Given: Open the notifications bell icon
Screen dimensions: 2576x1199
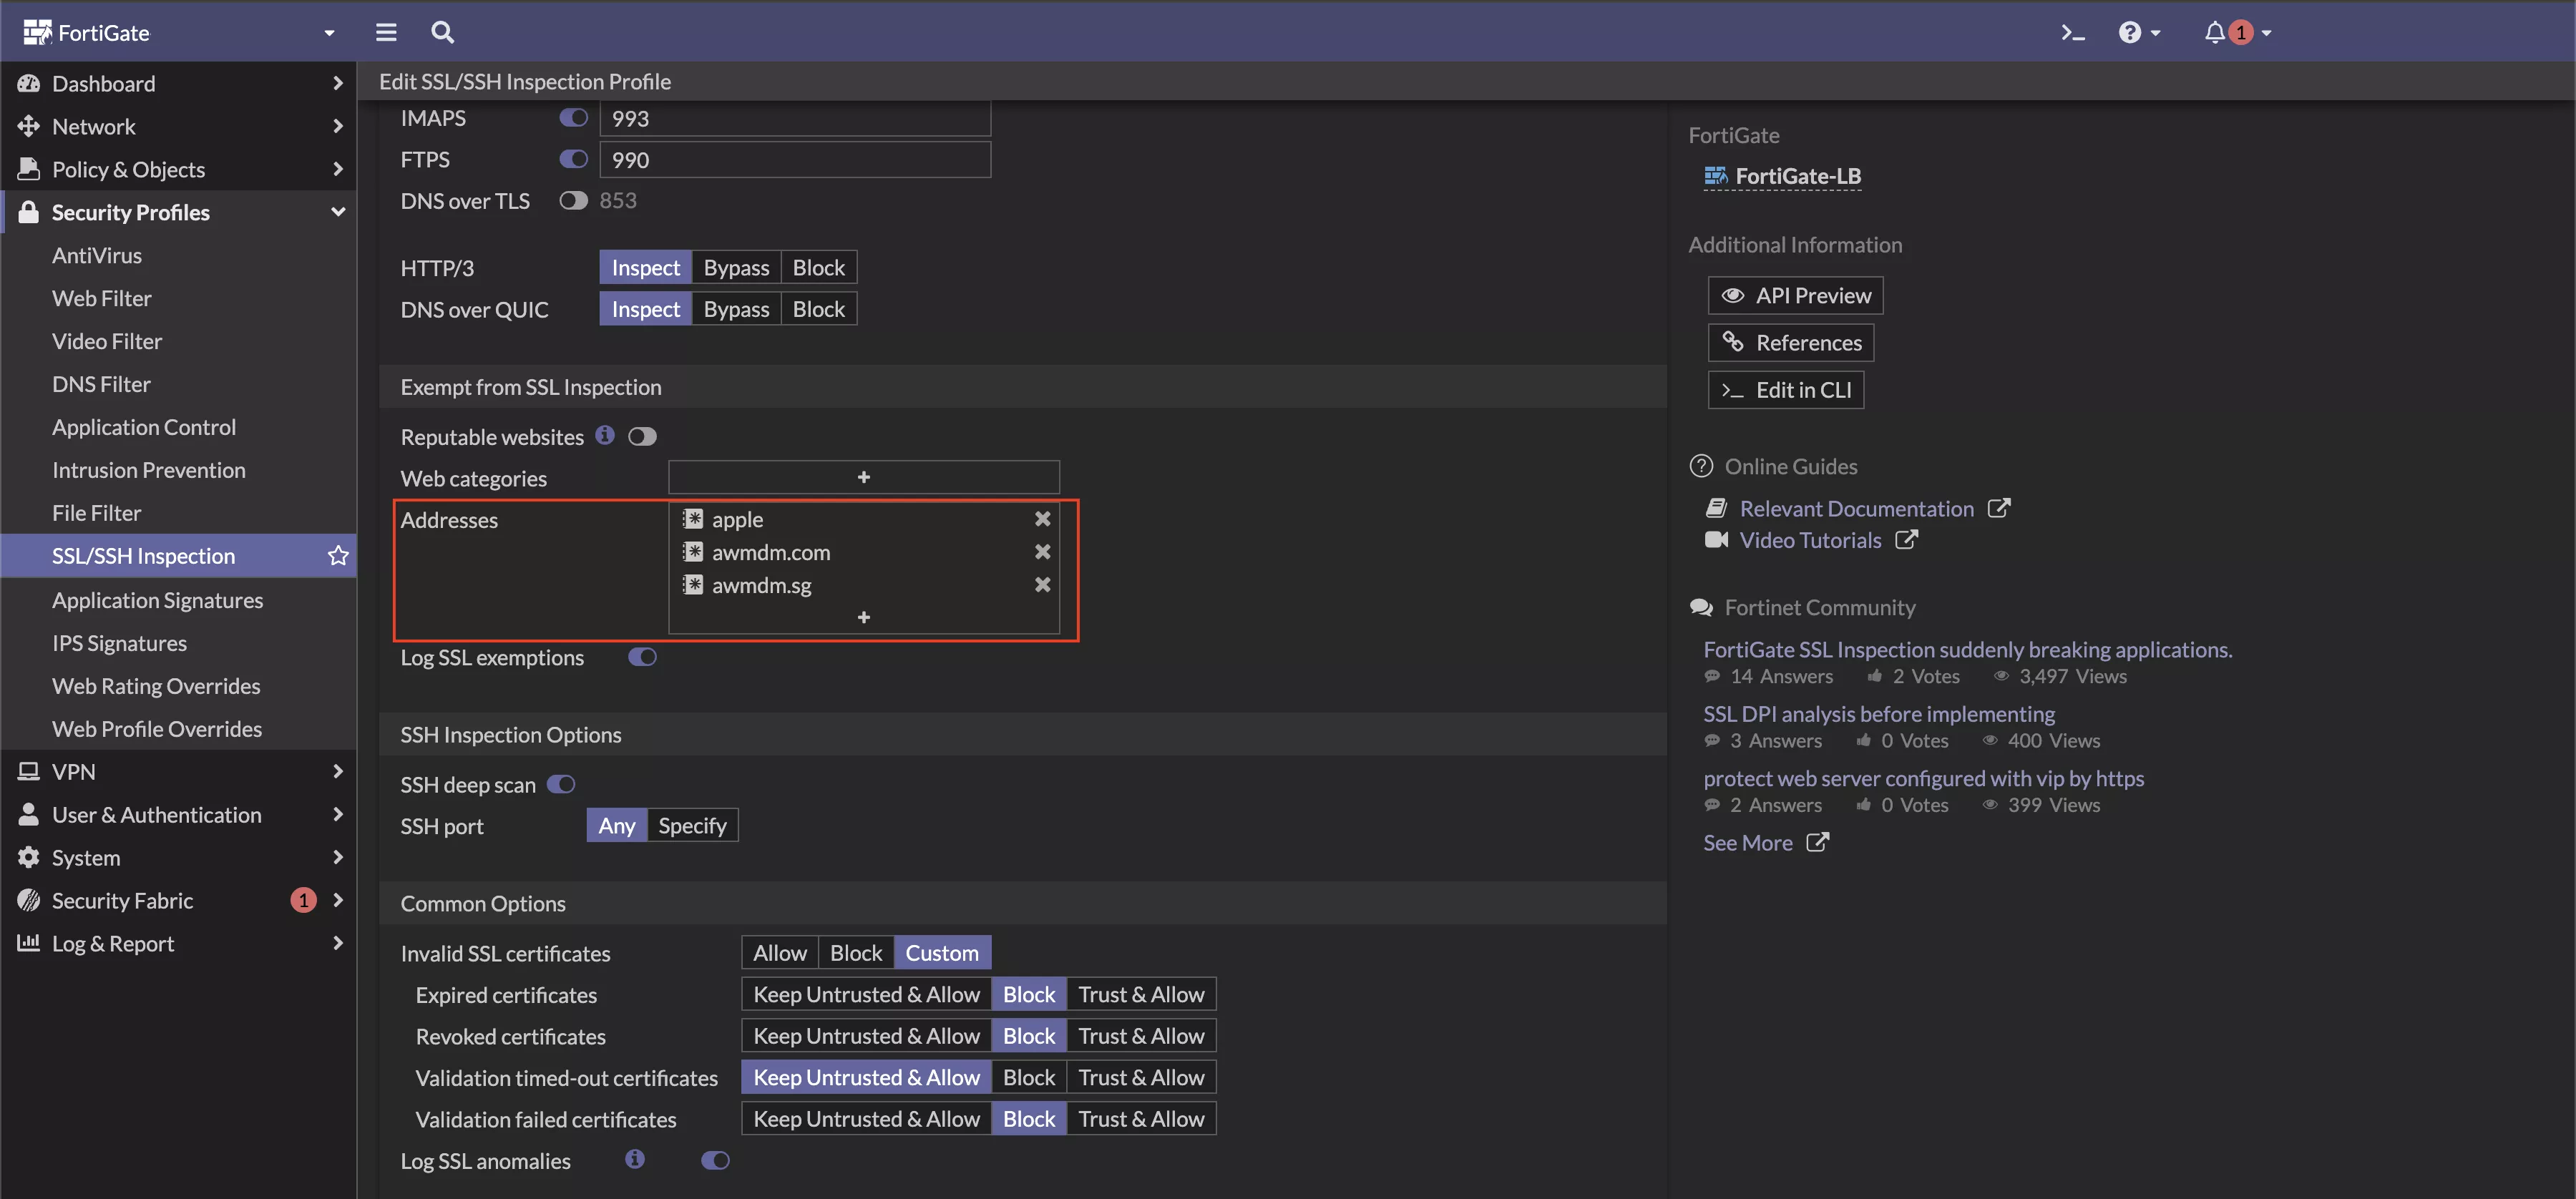Looking at the screenshot, I should pyautogui.click(x=2214, y=33).
